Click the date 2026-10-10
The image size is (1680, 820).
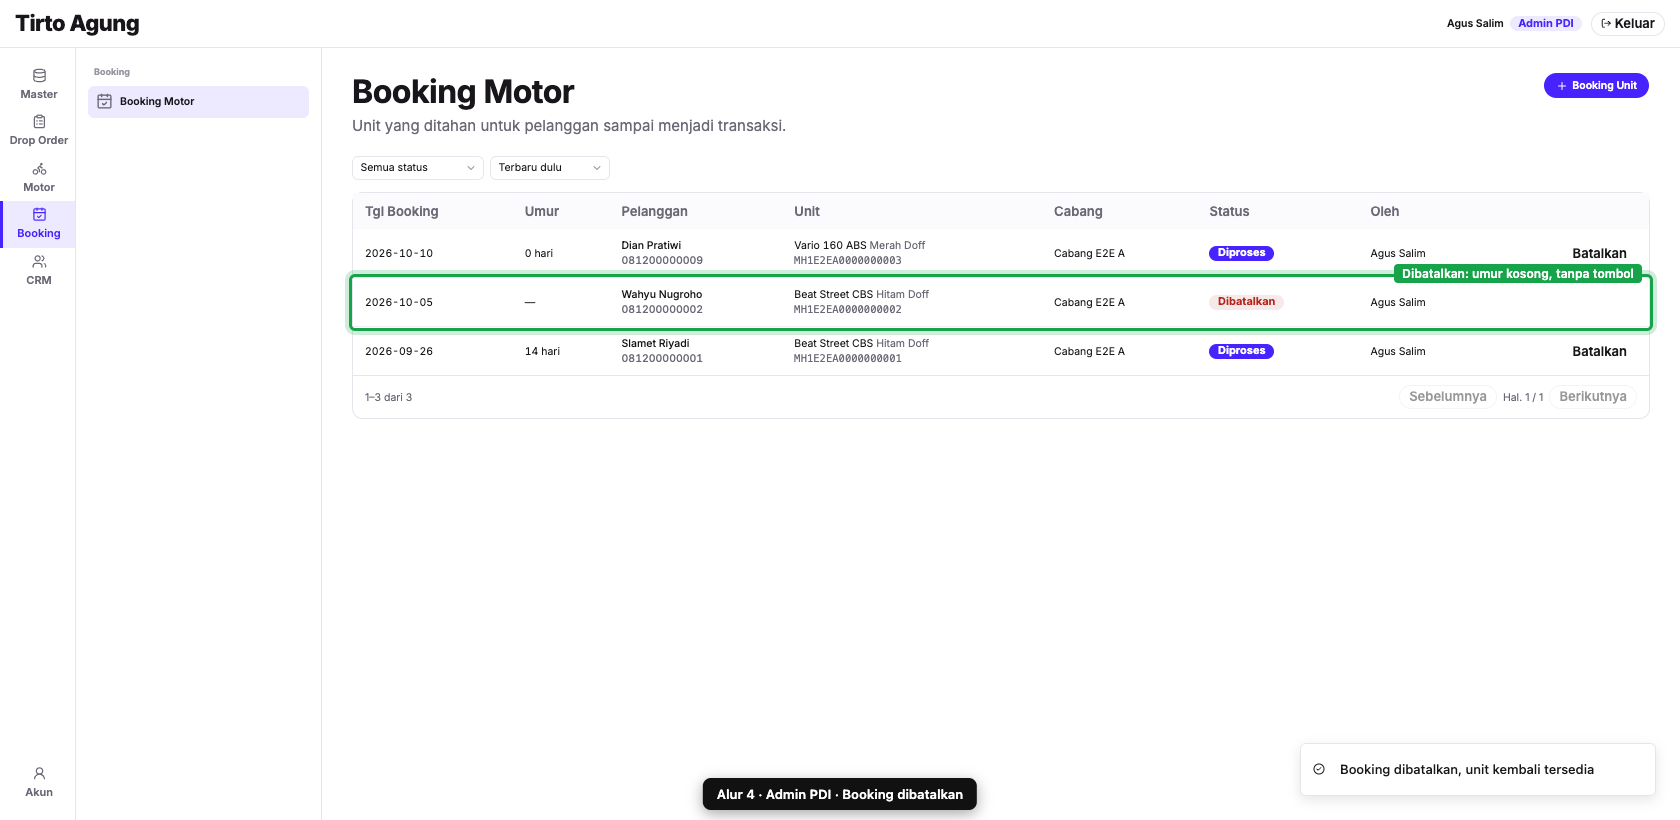tap(399, 254)
